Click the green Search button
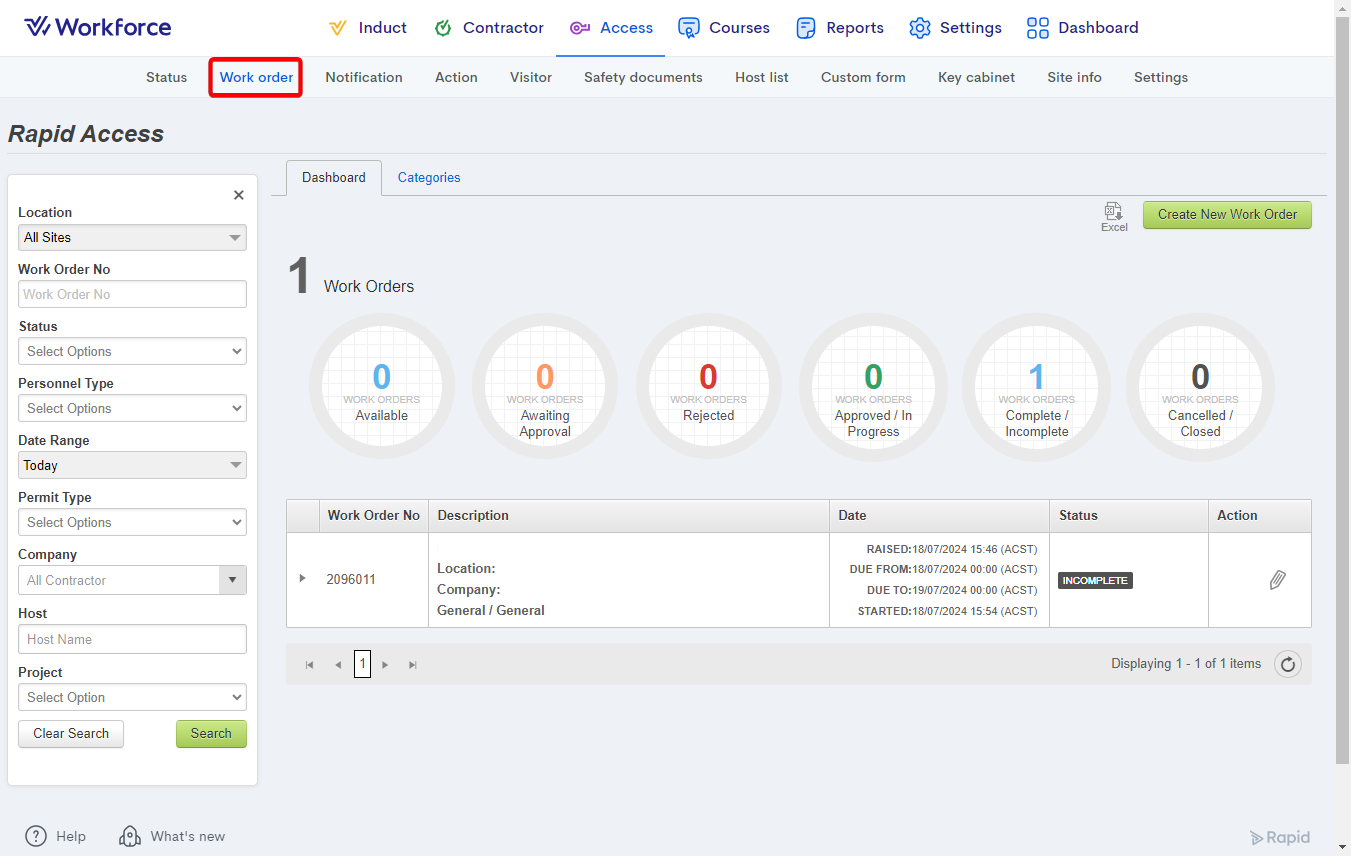Screen dimensions: 1351x856 (211, 733)
